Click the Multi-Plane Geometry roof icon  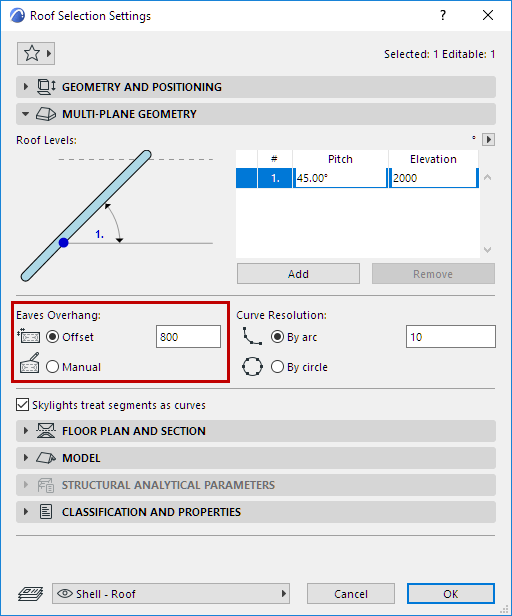pos(46,114)
